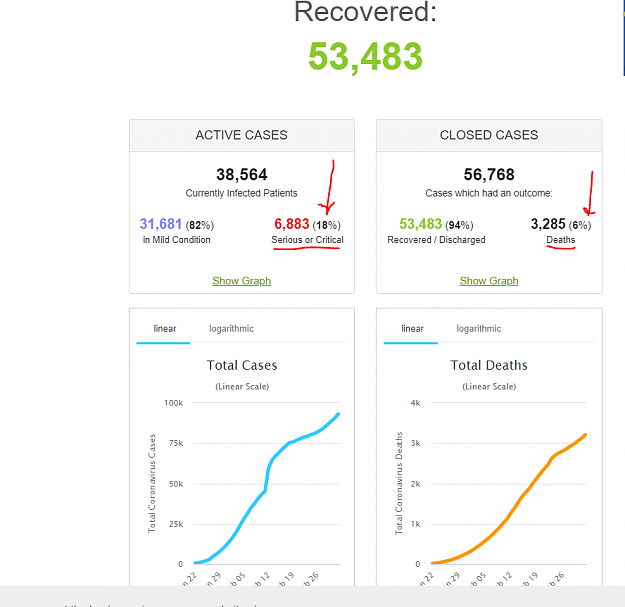This screenshot has width=625, height=607.
Task: Open Show Graph link under Closed Cases
Action: pos(489,281)
